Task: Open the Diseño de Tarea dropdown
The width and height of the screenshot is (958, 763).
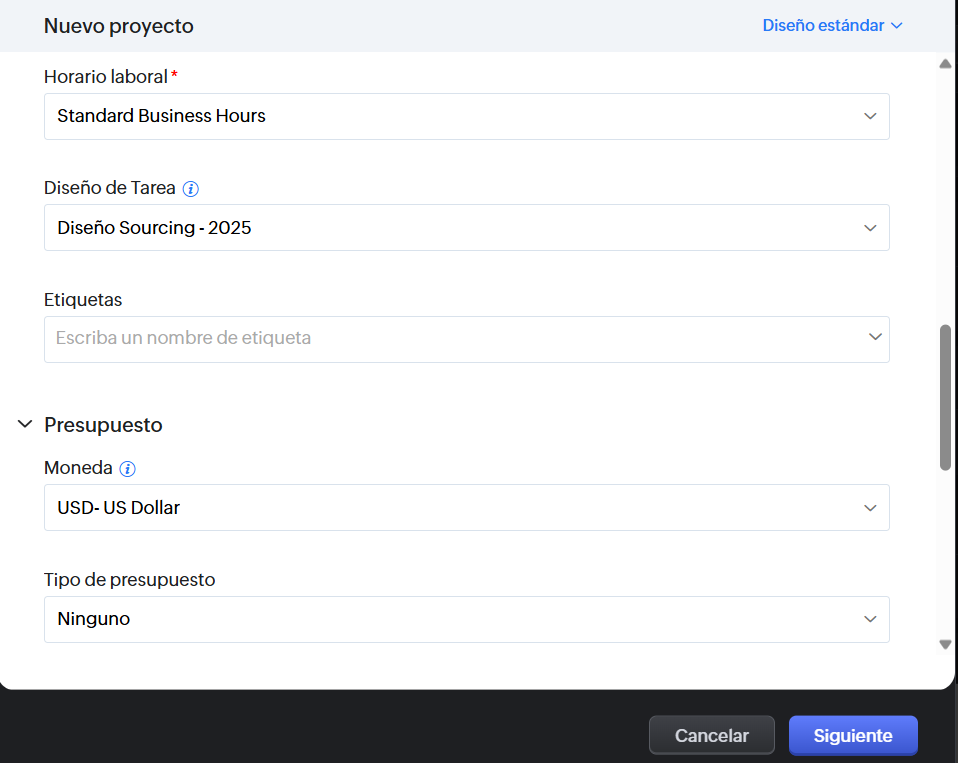Action: click(466, 228)
